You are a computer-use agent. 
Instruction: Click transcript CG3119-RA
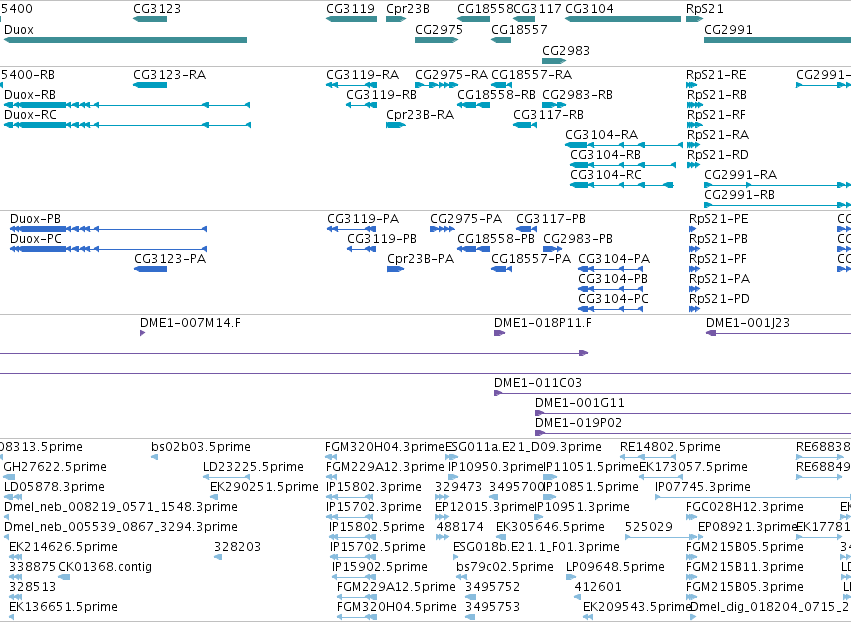coord(363,75)
